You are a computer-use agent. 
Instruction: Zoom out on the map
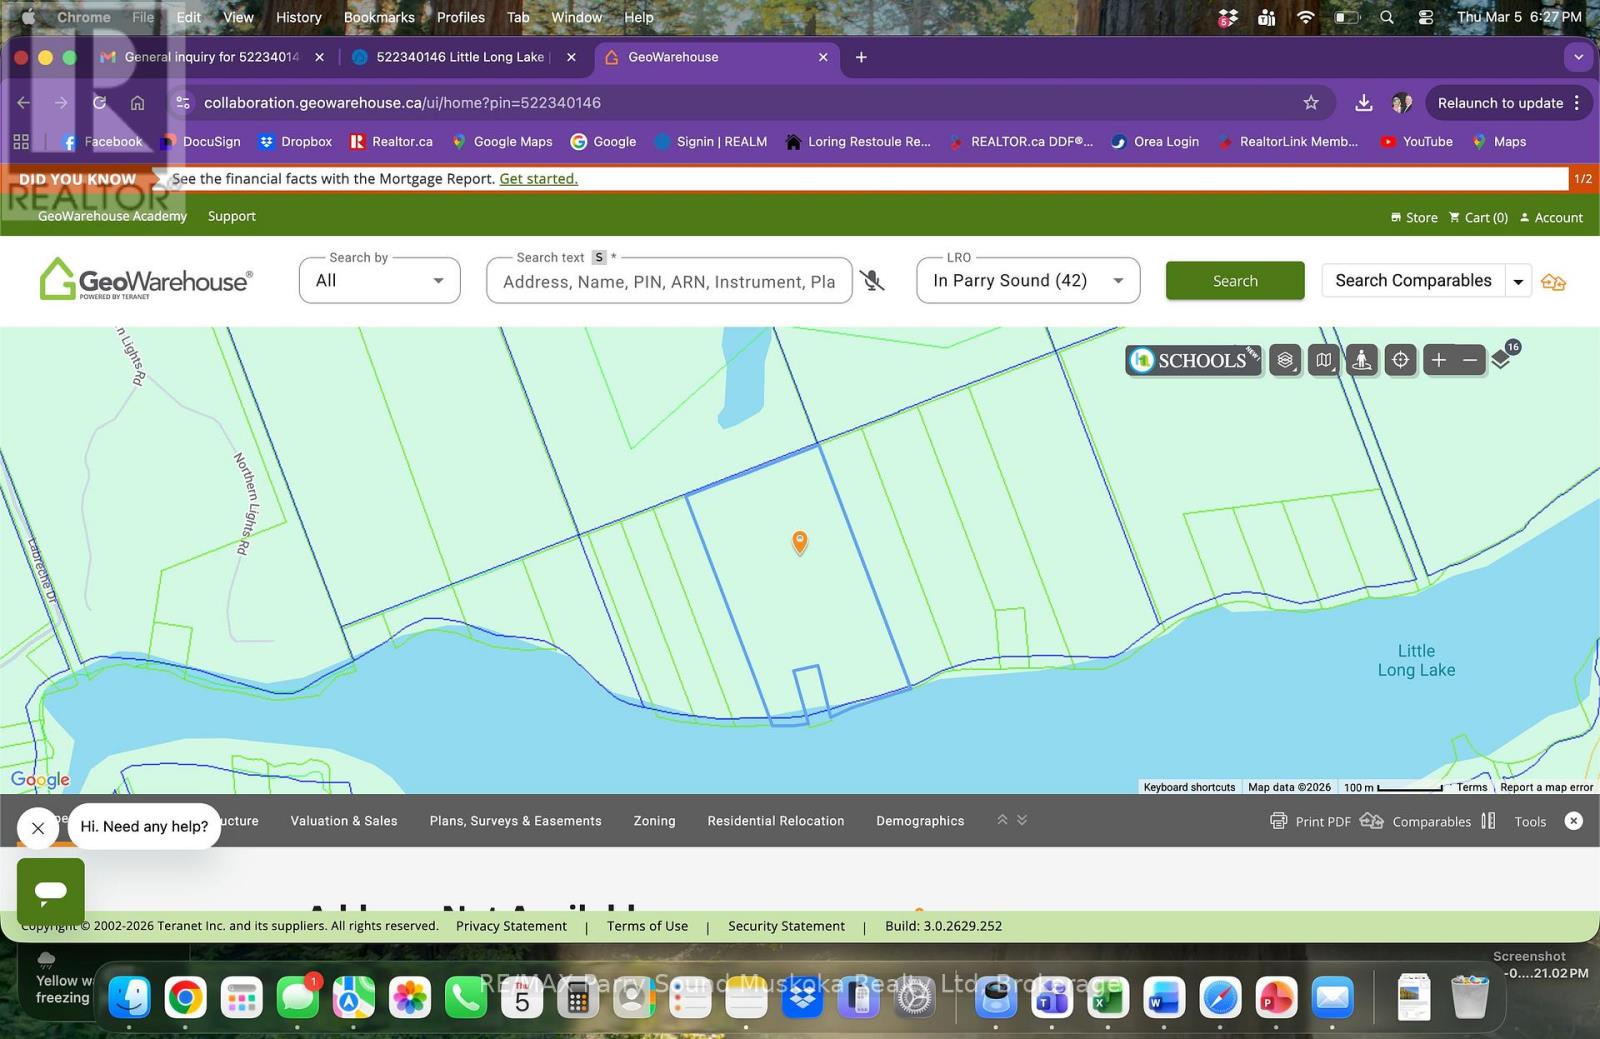coord(1470,360)
